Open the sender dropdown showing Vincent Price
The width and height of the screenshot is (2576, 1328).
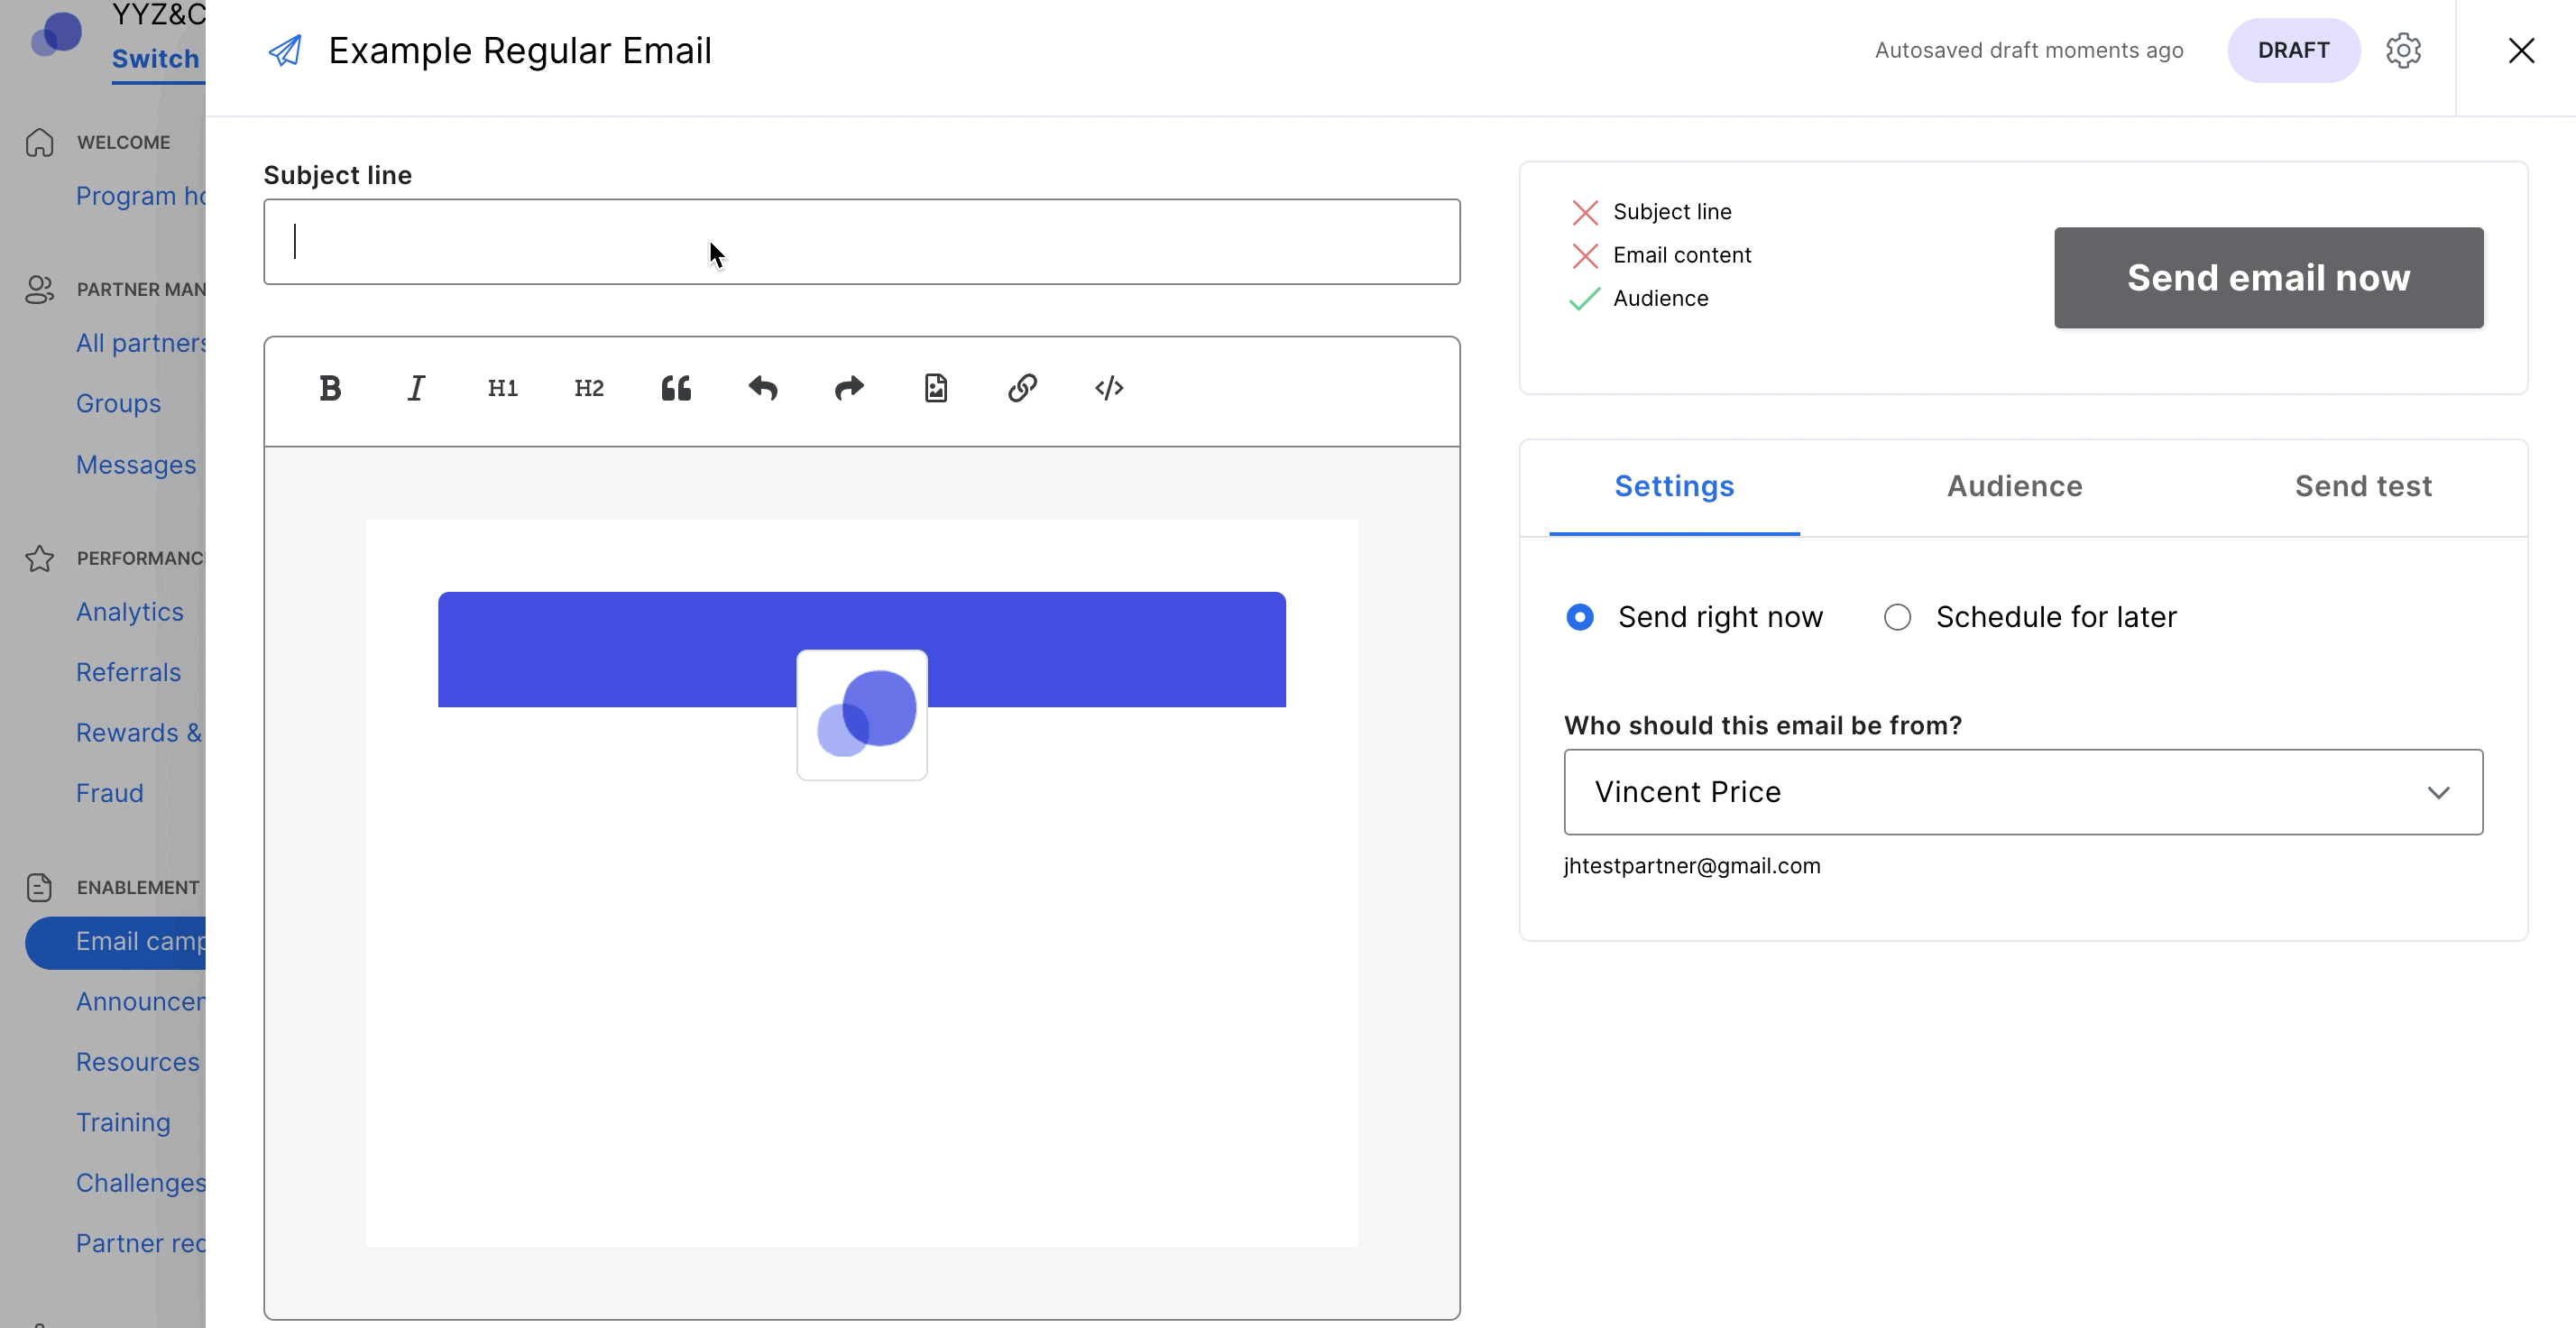(x=2023, y=792)
